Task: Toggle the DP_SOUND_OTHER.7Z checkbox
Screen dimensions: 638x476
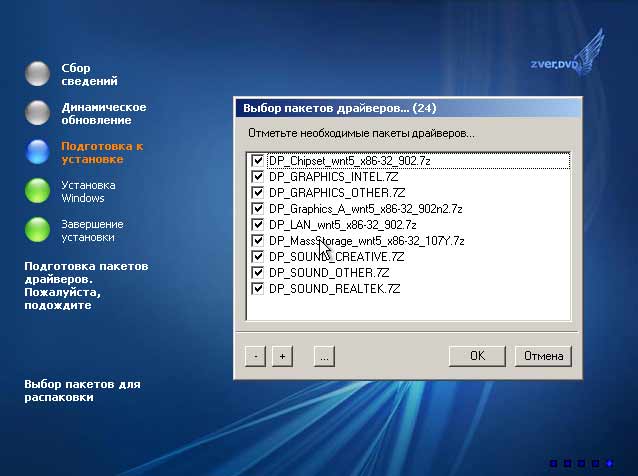Action: pos(258,272)
